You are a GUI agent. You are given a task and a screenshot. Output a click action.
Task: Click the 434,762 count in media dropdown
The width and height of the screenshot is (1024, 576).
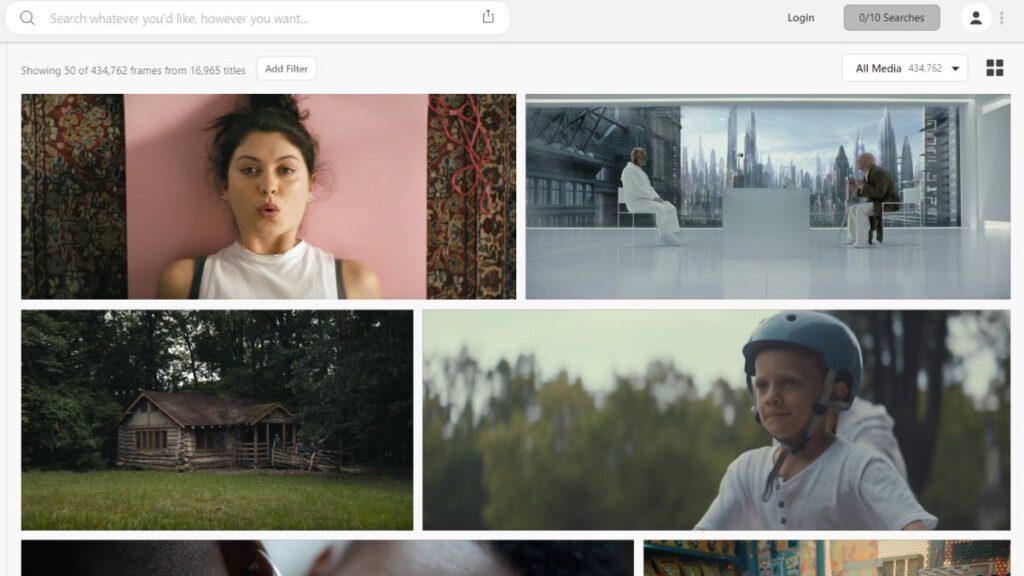[924, 69]
